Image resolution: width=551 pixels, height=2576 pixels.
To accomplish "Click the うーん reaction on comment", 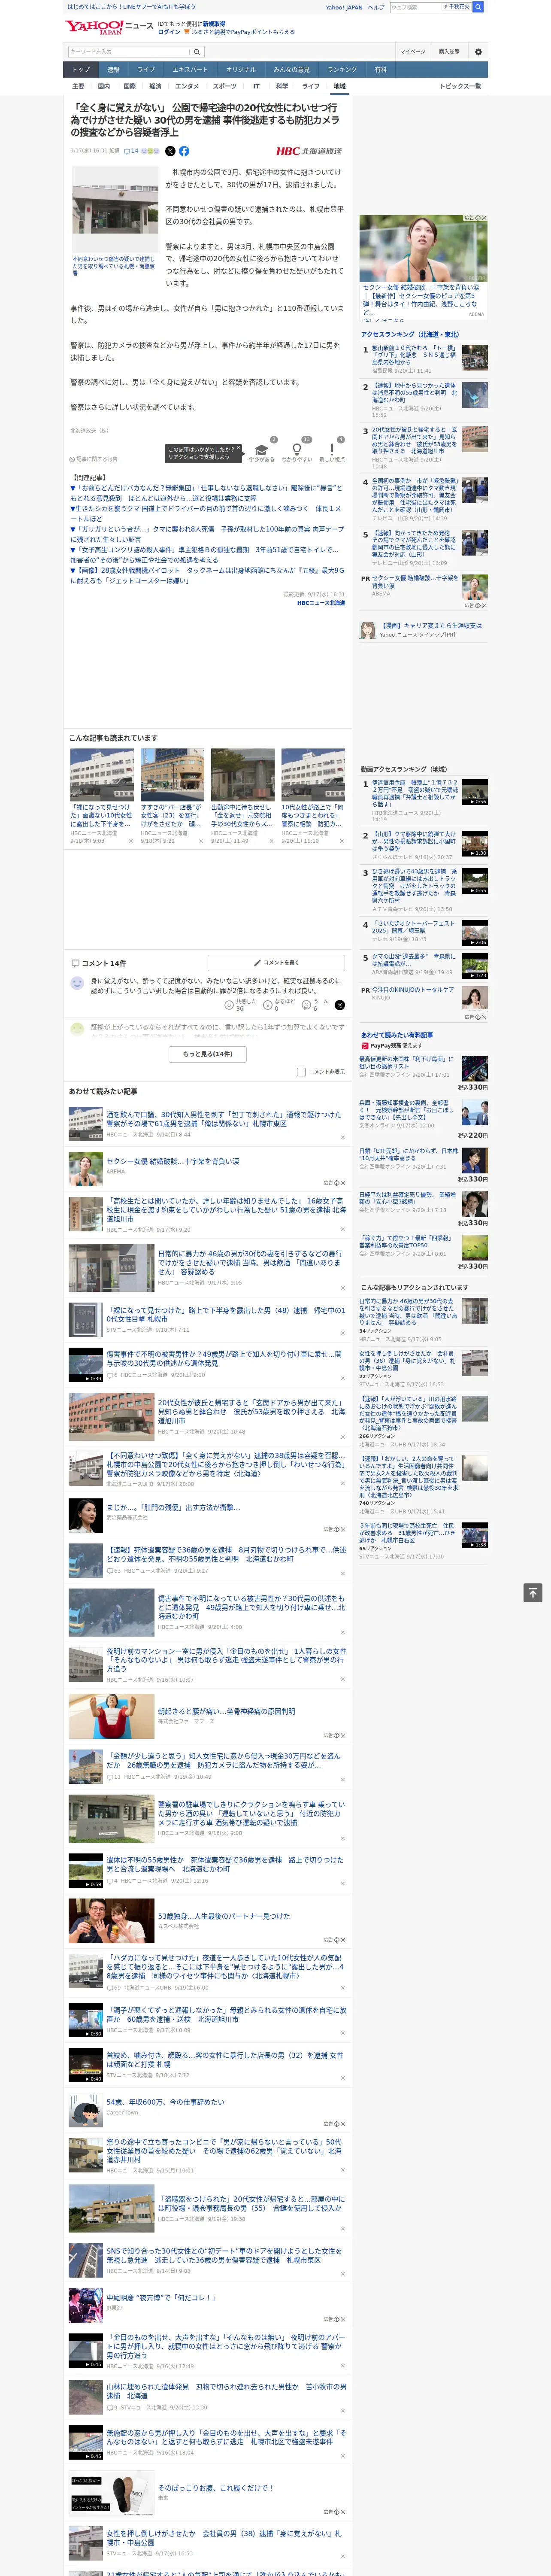I will (x=306, y=1004).
